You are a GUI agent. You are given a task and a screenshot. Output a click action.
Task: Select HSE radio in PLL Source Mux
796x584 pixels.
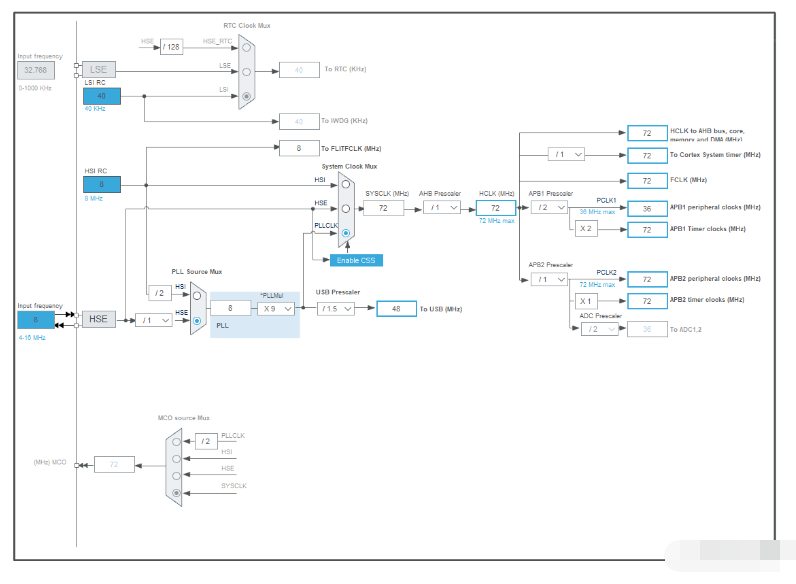[197, 320]
